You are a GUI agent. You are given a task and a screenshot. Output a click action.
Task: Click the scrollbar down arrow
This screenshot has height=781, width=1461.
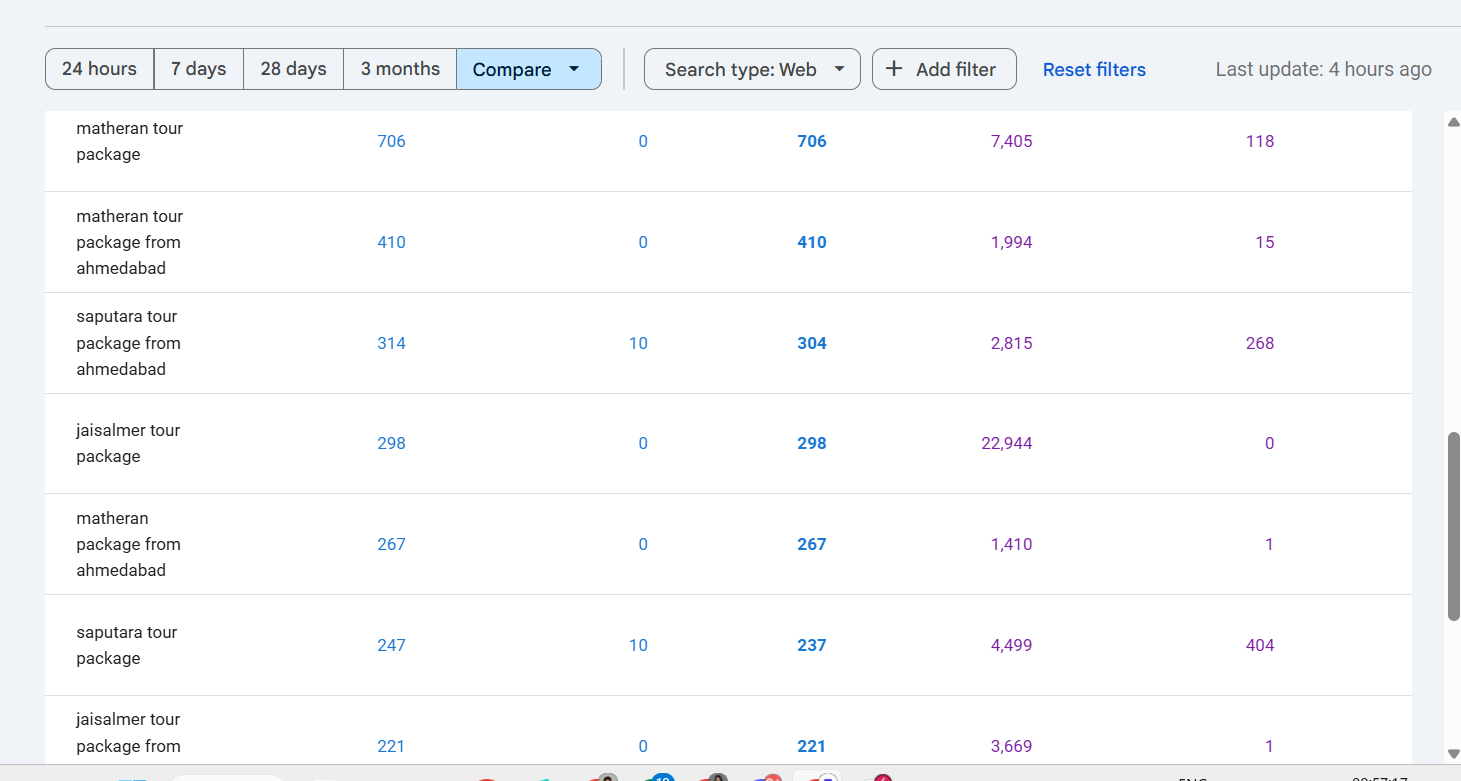tap(1453, 753)
